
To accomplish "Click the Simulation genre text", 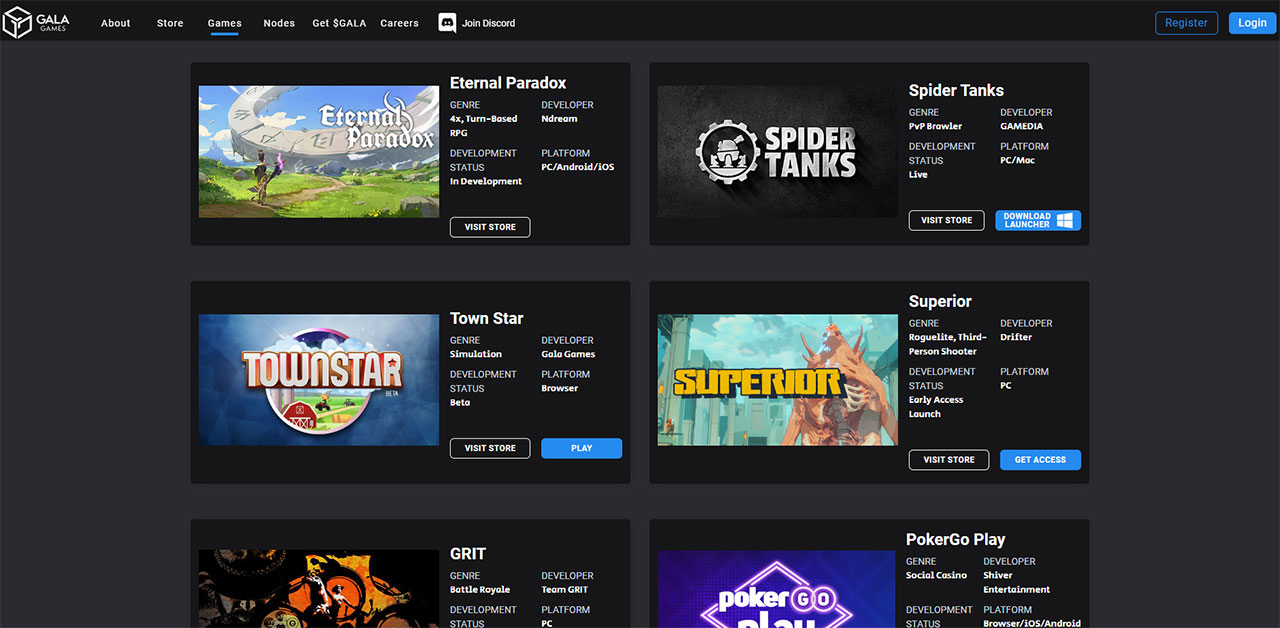I will pyautogui.click(x=476, y=354).
